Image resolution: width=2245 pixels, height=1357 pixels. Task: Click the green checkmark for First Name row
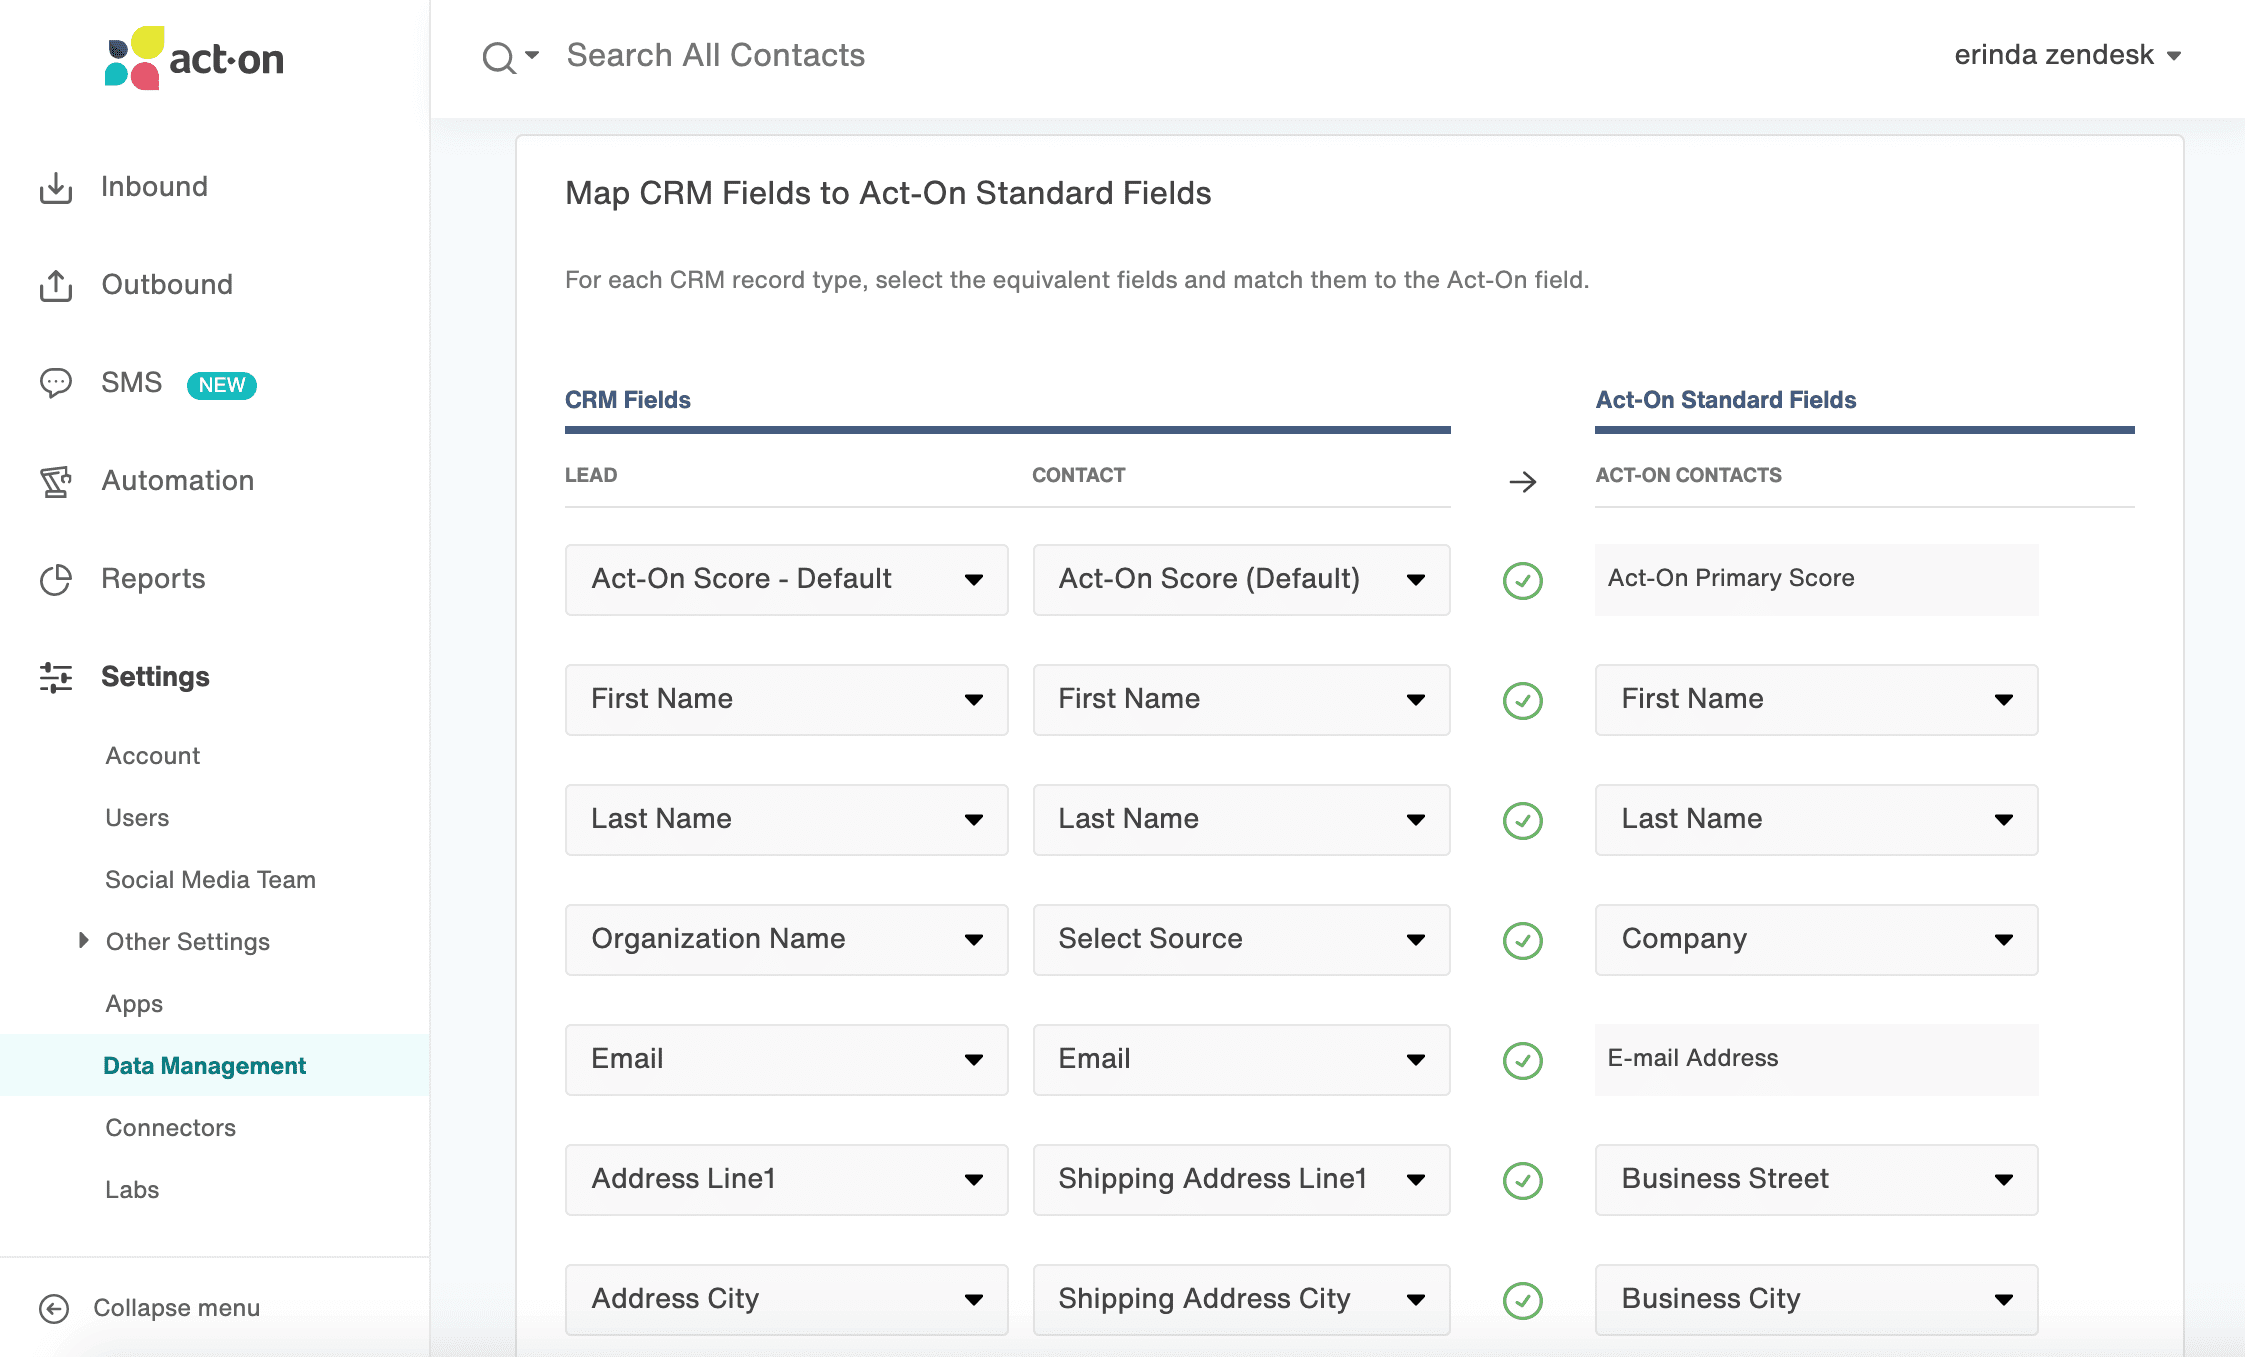coord(1522,700)
